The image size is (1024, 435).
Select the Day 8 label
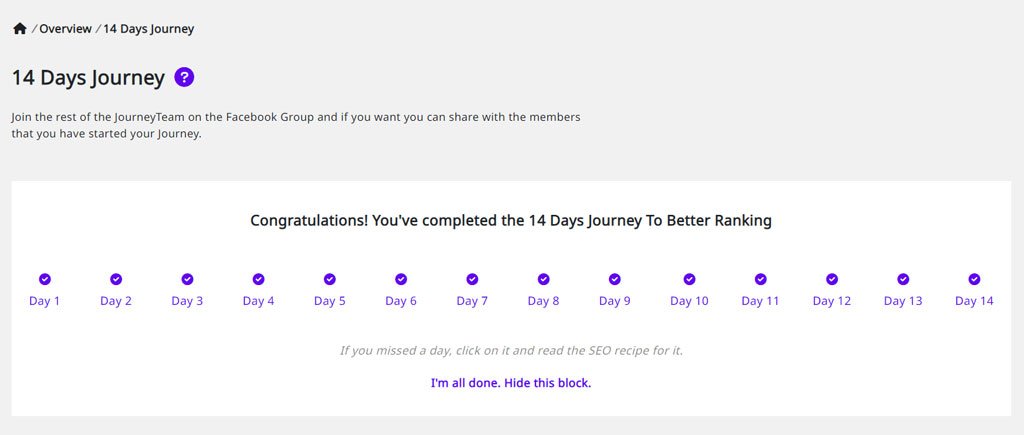[543, 301]
